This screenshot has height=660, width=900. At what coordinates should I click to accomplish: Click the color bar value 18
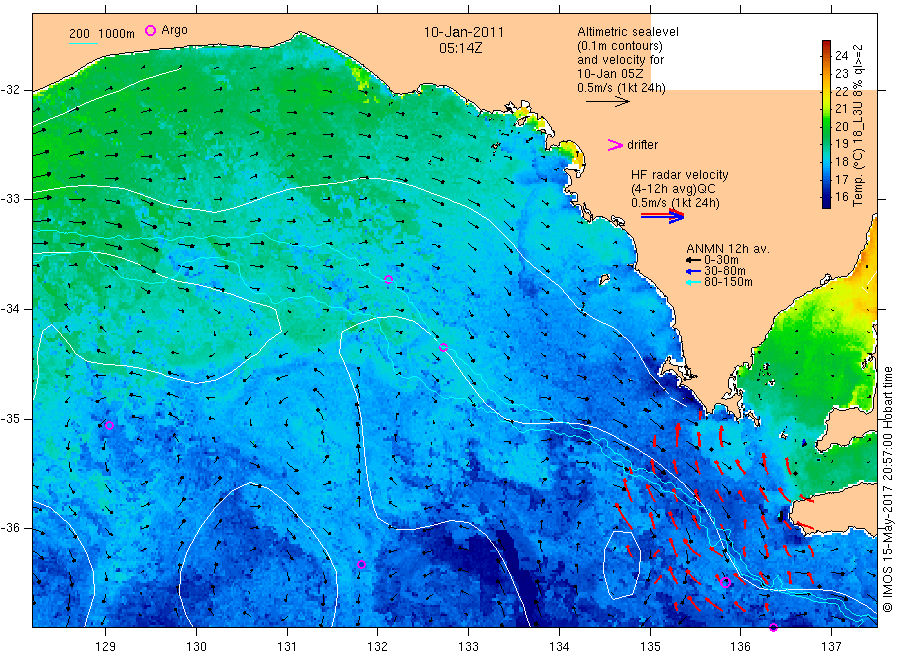coord(841,161)
